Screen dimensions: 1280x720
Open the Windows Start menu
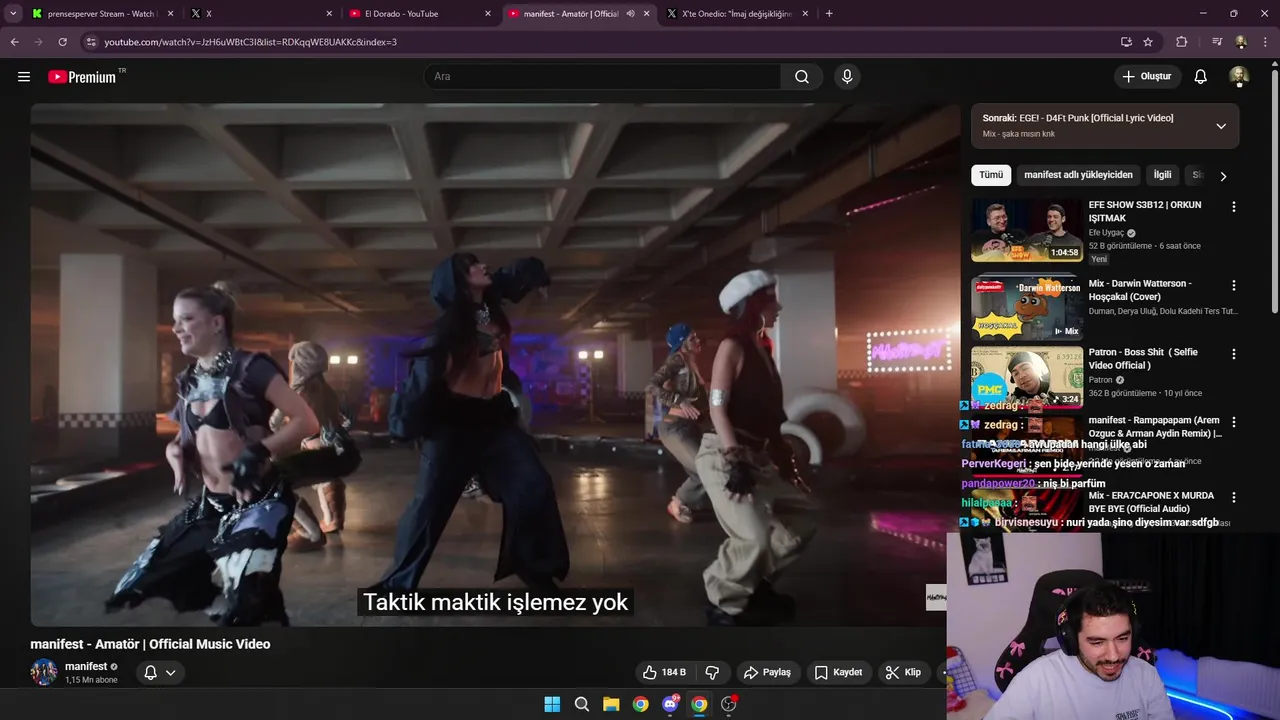click(x=552, y=704)
